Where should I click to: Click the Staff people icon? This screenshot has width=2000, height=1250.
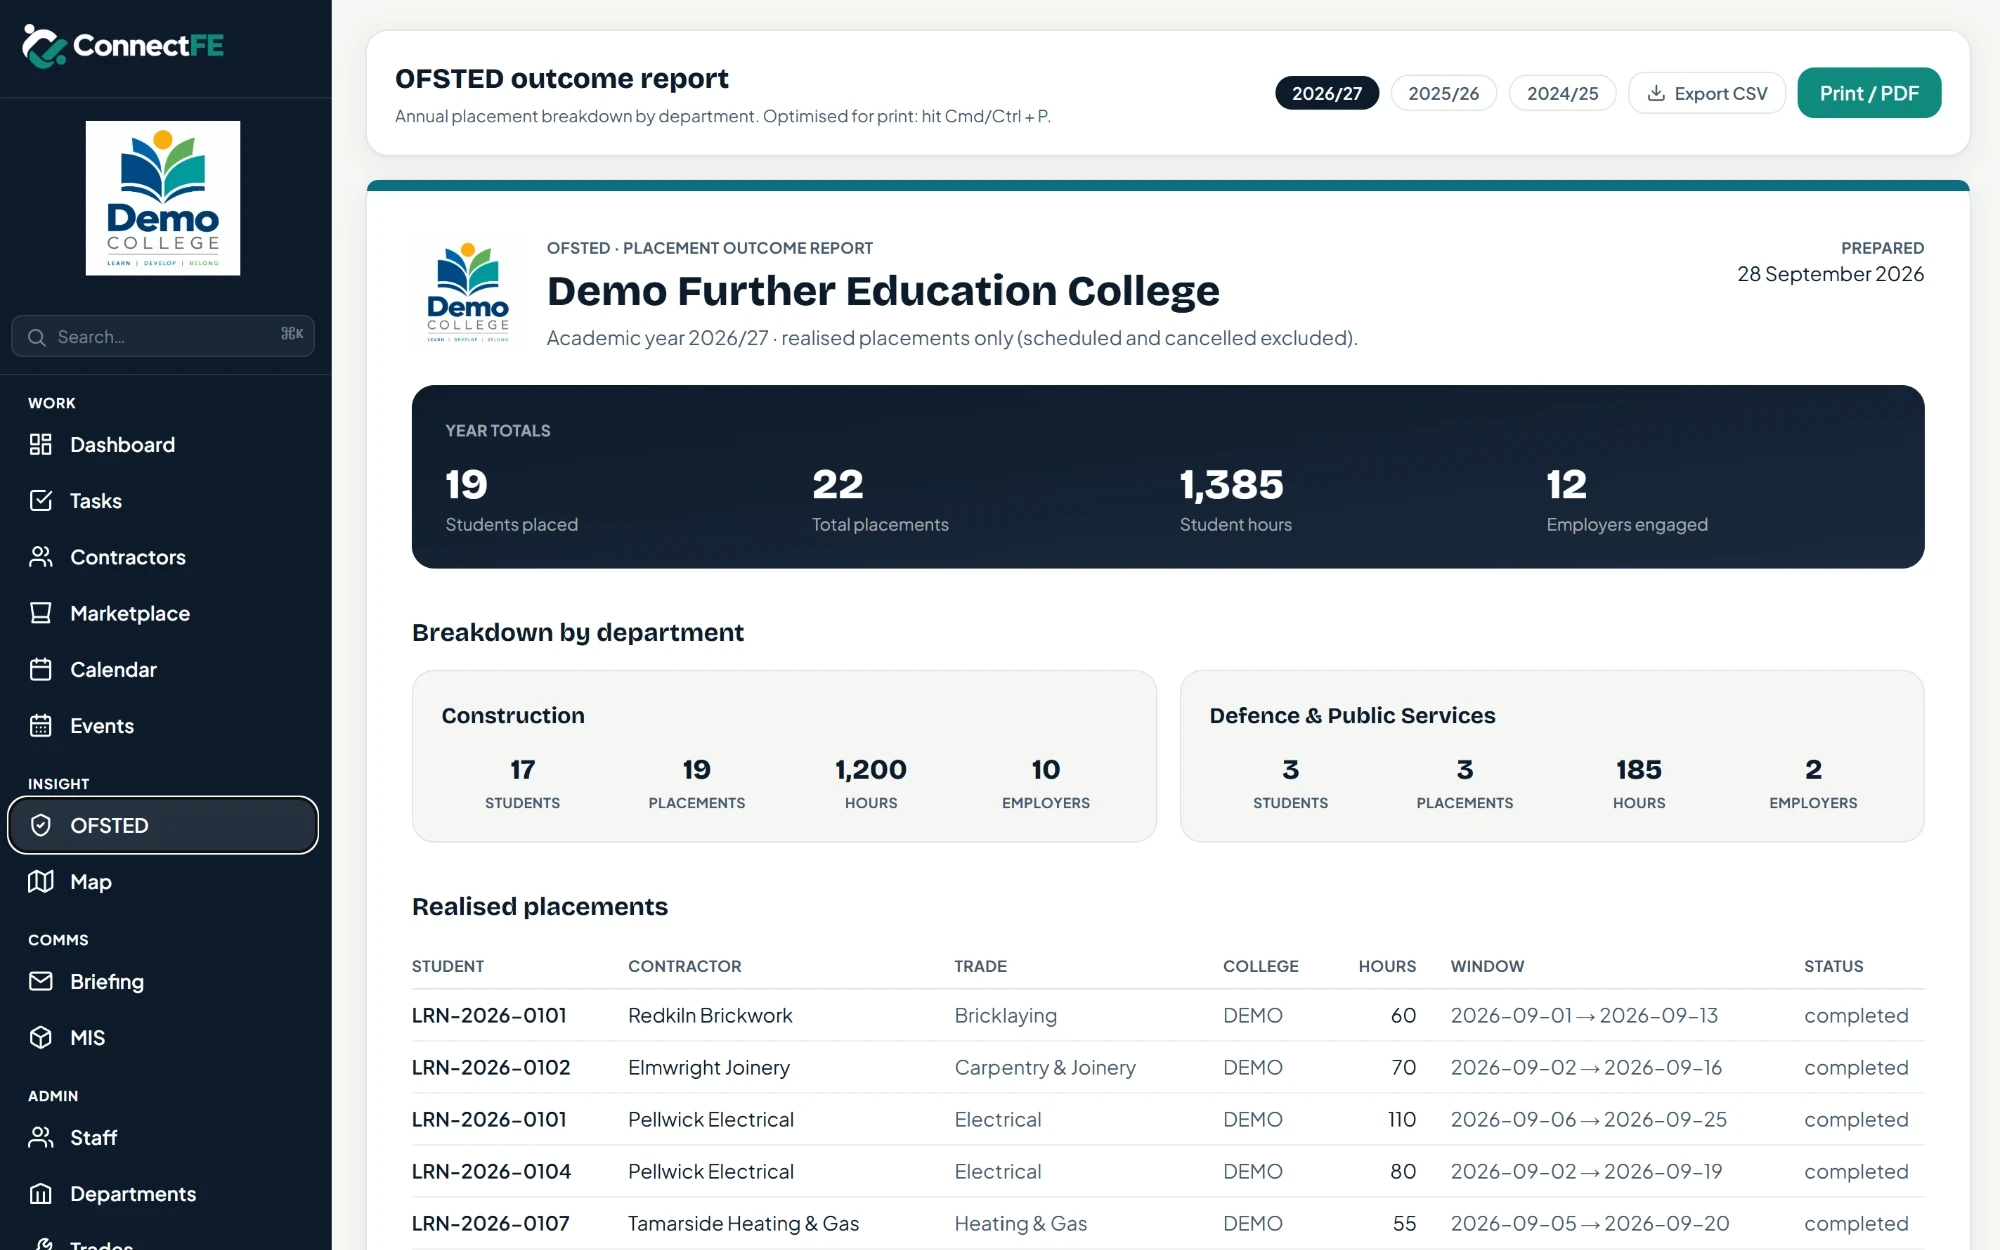coord(41,1137)
